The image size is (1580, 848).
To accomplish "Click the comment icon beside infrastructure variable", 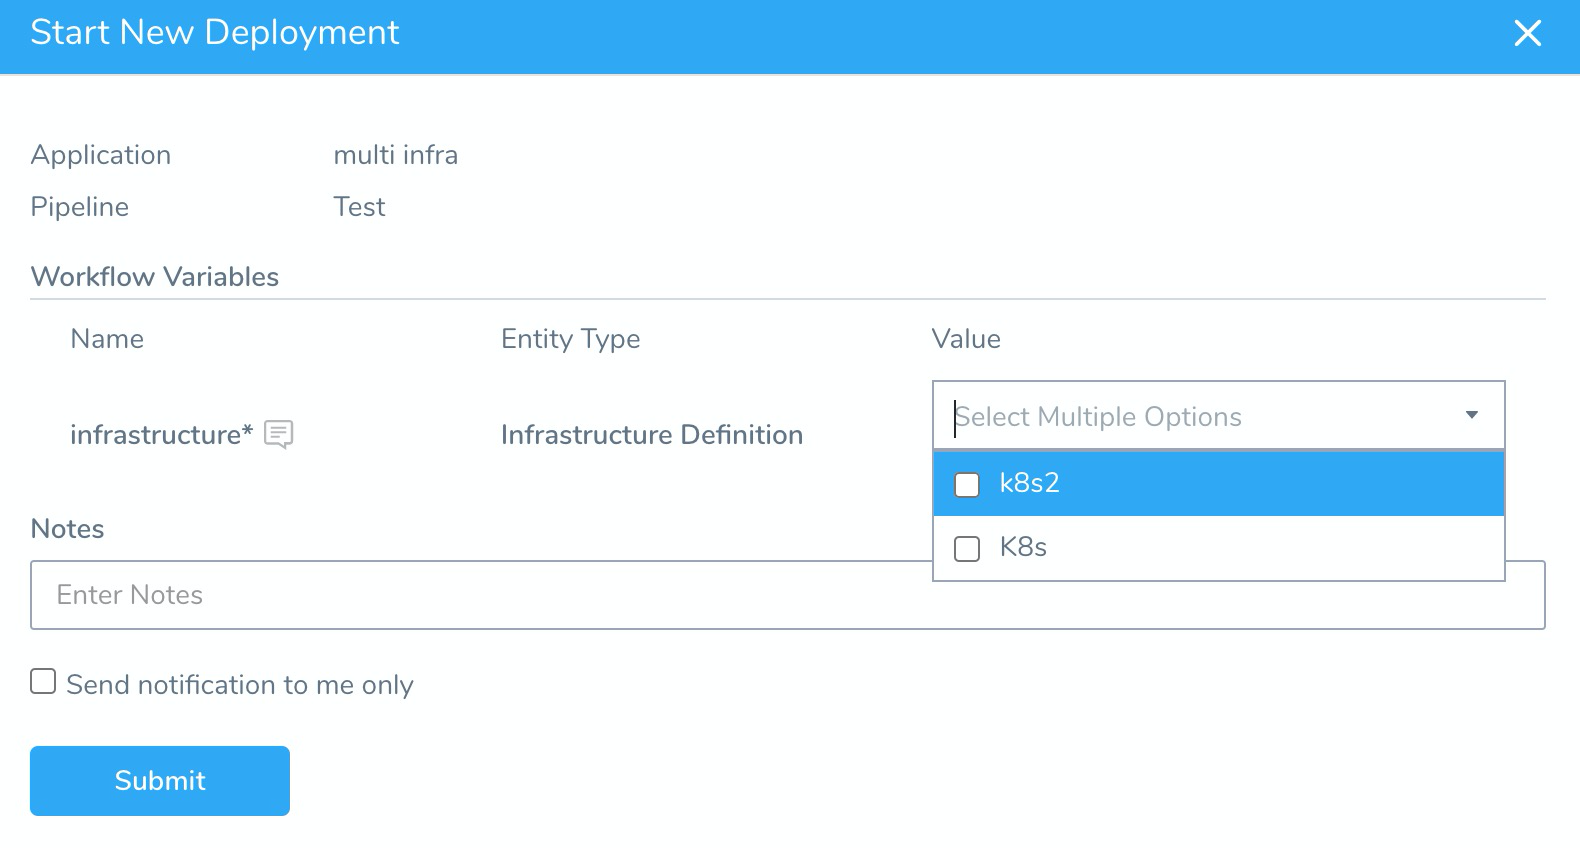I will click(278, 435).
